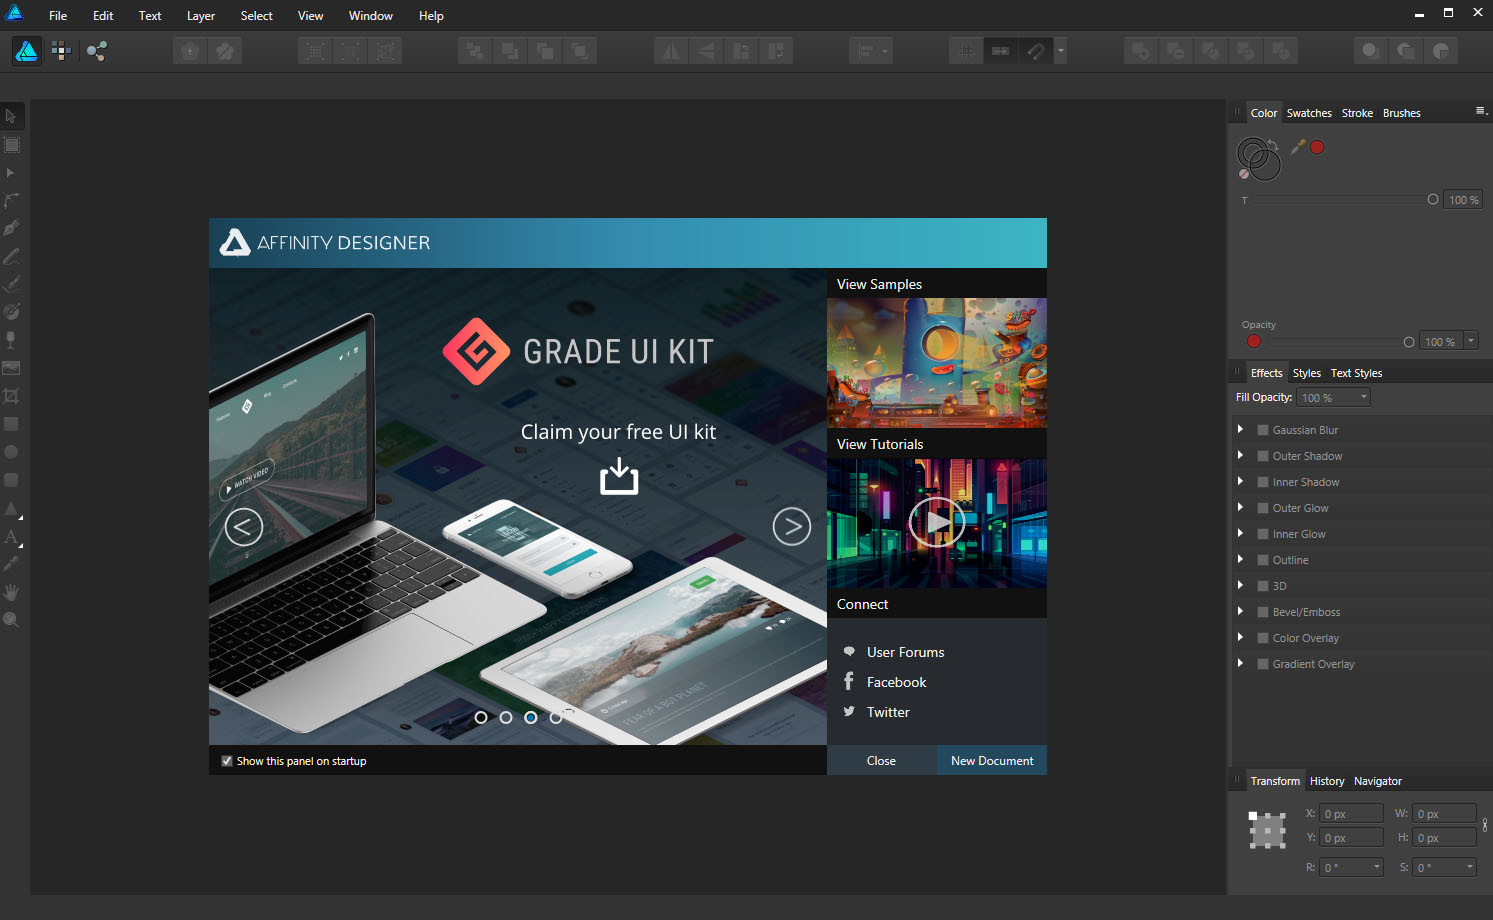
Task: Select the Ellipse shape tool
Action: pyautogui.click(x=11, y=452)
